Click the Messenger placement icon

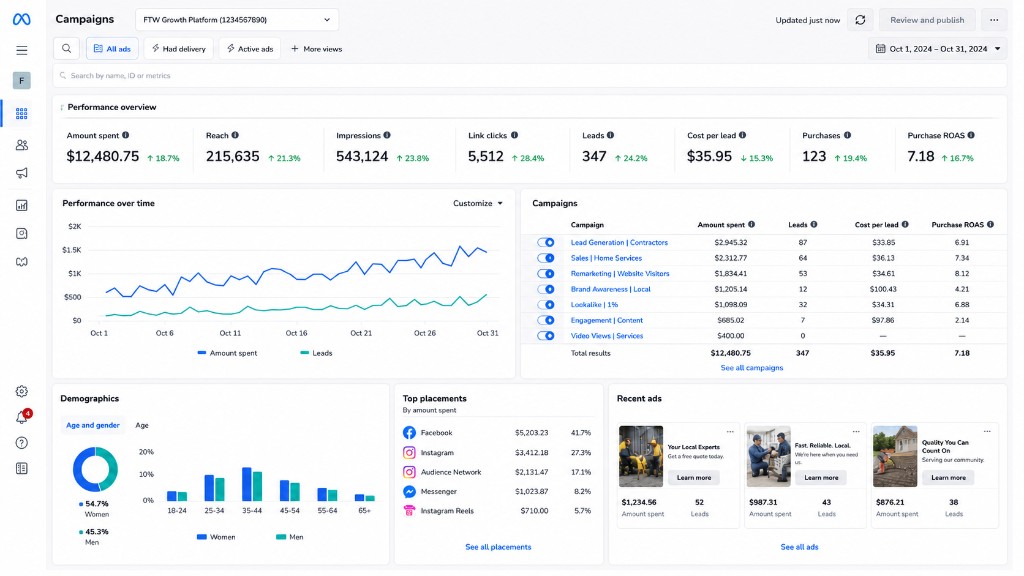[x=409, y=492]
